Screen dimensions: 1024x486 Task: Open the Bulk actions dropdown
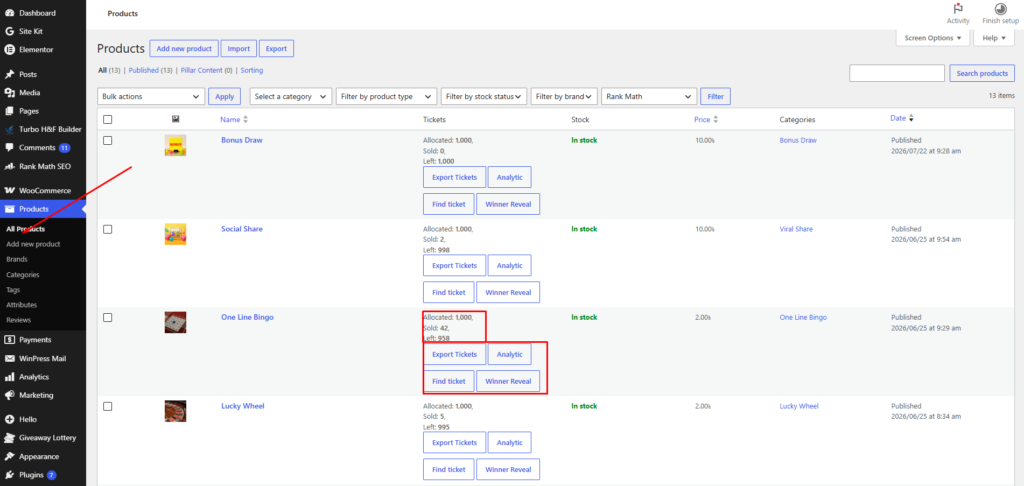coord(151,96)
